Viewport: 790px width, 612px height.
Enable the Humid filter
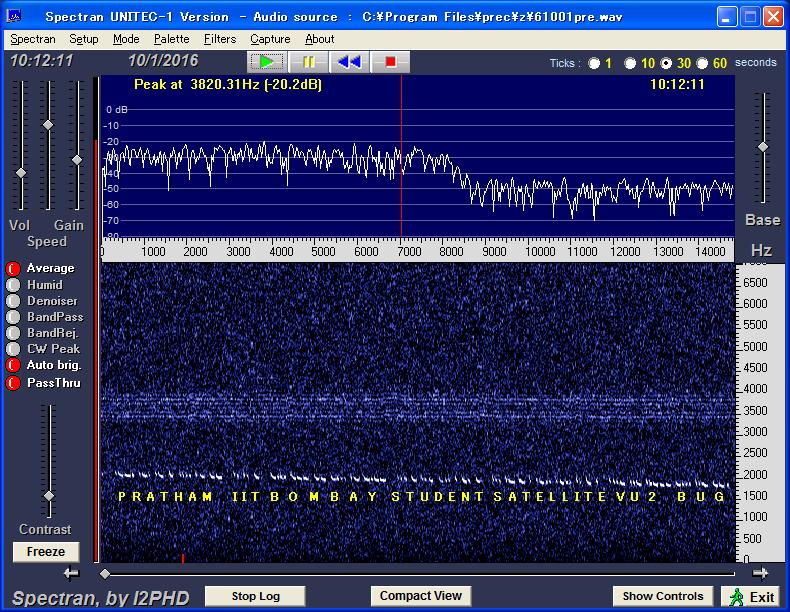(x=13, y=285)
